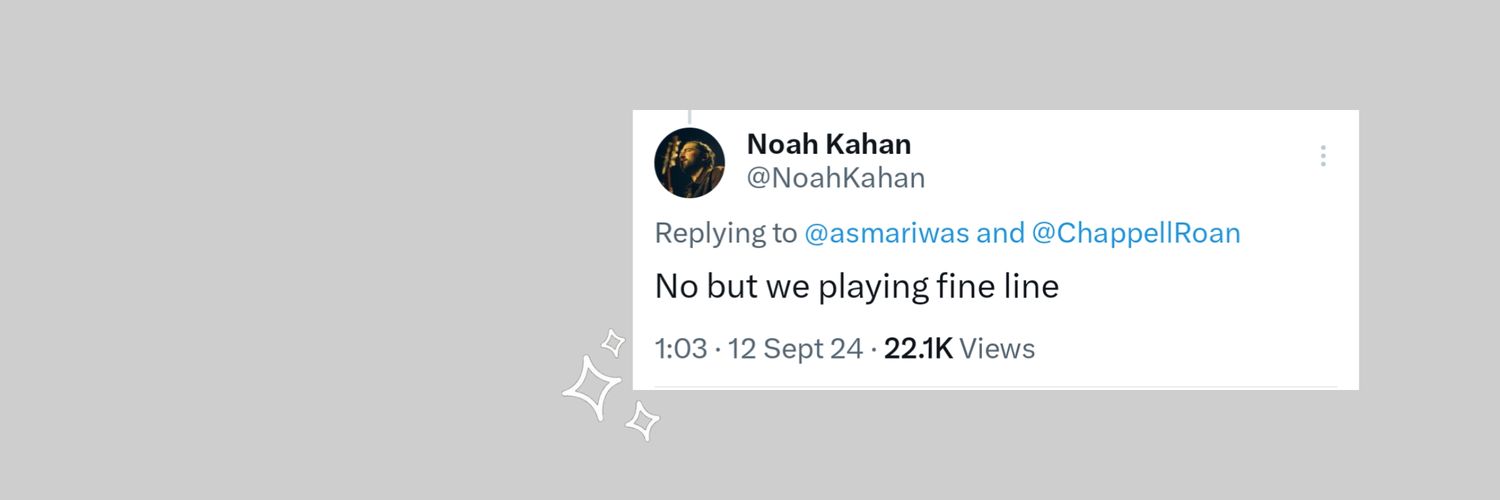The width and height of the screenshot is (1500, 500).
Task: Click the 'Replying to' text
Action: pos(726,234)
